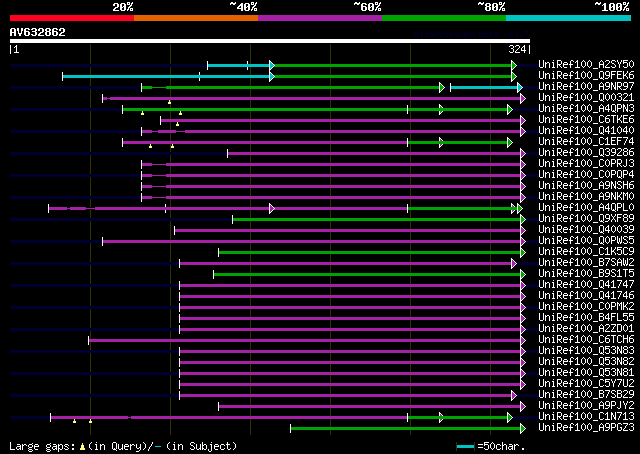This screenshot has width=640, height=454.
Task: Open hit UniRef100_A2SY50
Action: (586, 65)
